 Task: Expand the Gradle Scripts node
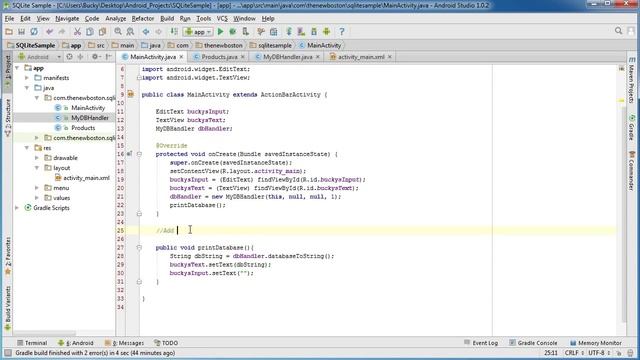tap(17, 208)
